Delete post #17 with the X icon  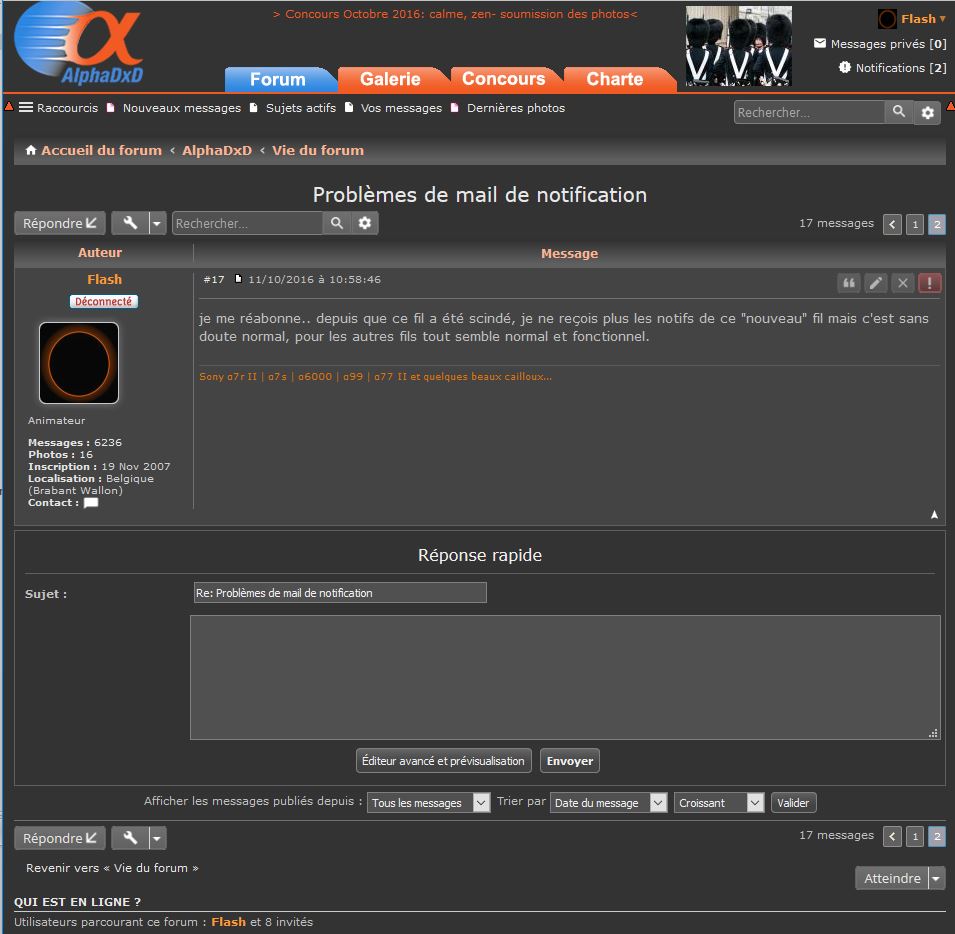903,283
